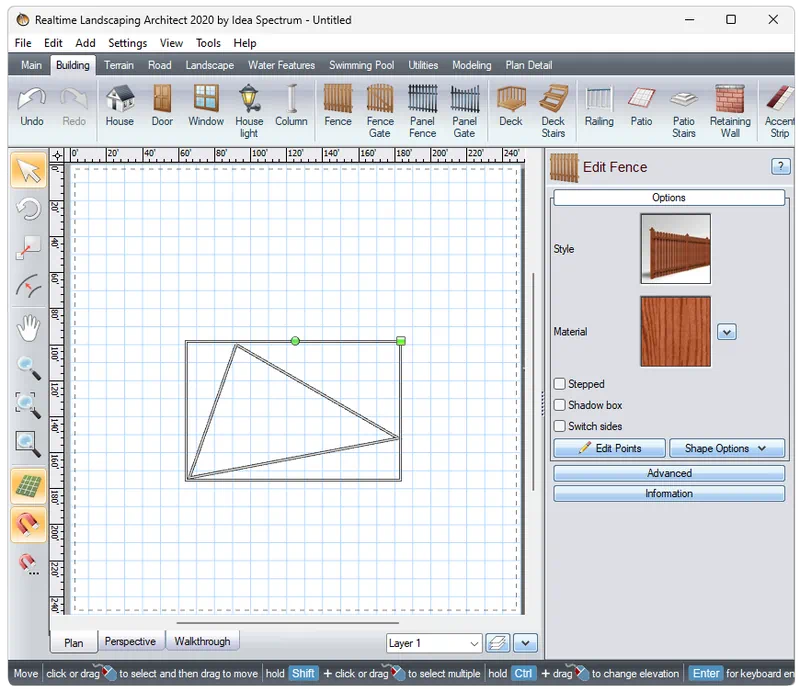Click the rotate tool in left sidebar
800x692 pixels.
(29, 209)
